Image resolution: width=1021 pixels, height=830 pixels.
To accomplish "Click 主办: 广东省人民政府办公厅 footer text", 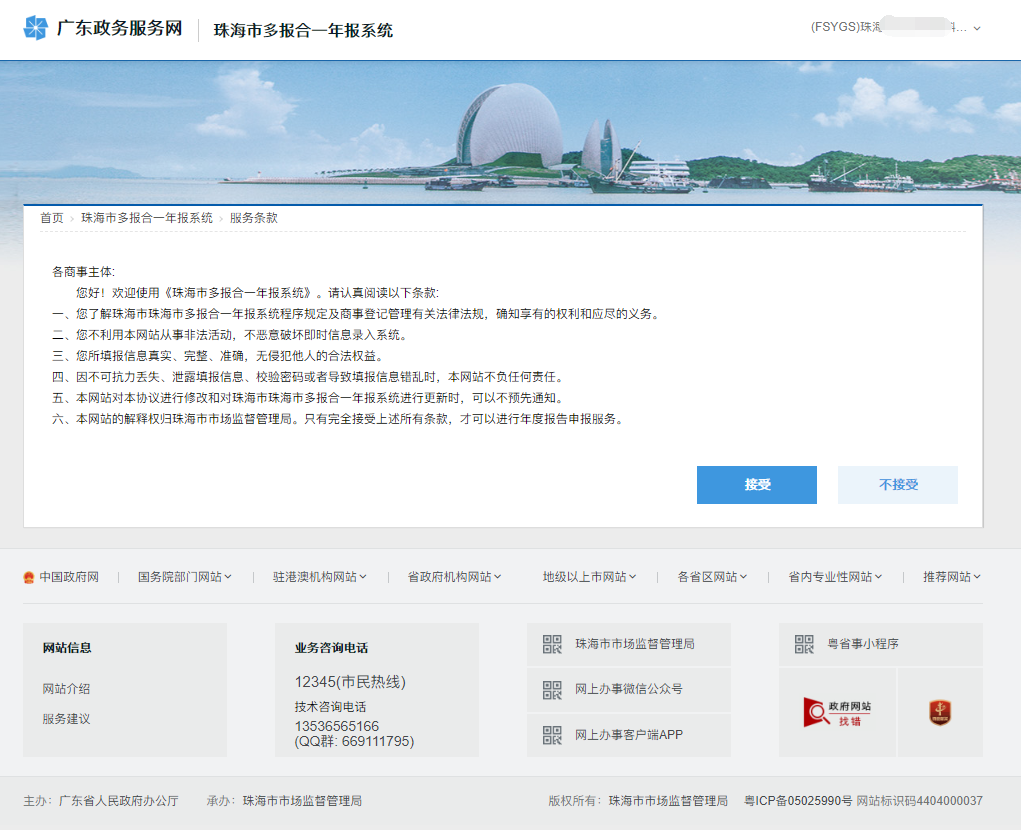I will click(101, 801).
